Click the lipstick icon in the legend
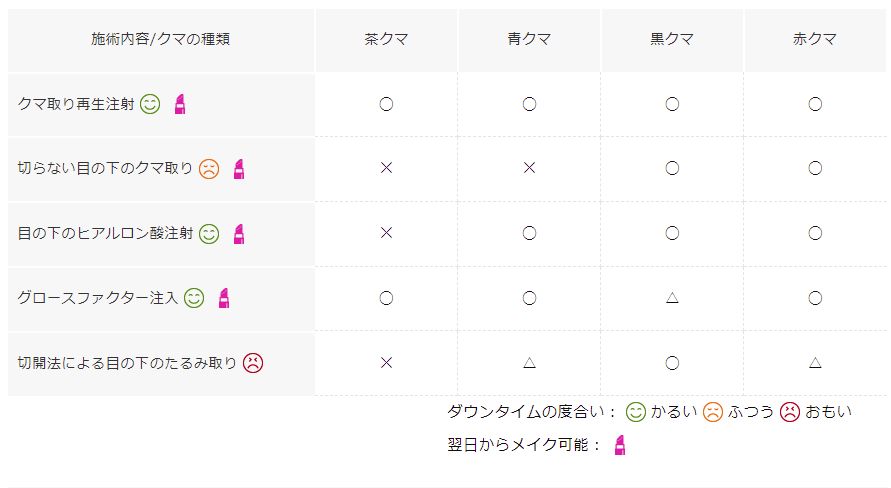 (x=620, y=445)
